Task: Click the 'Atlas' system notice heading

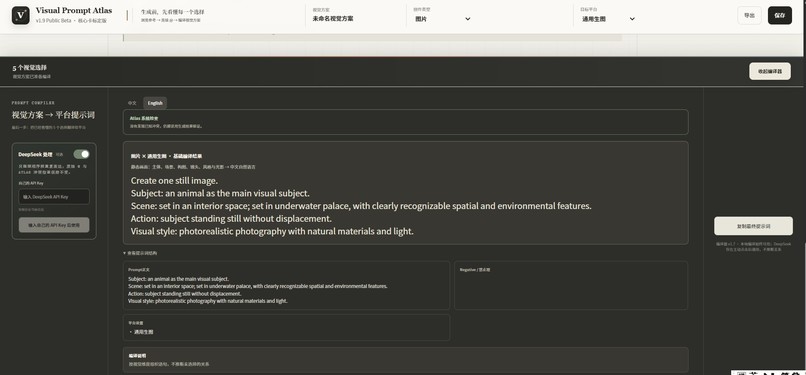Action: tap(144, 118)
